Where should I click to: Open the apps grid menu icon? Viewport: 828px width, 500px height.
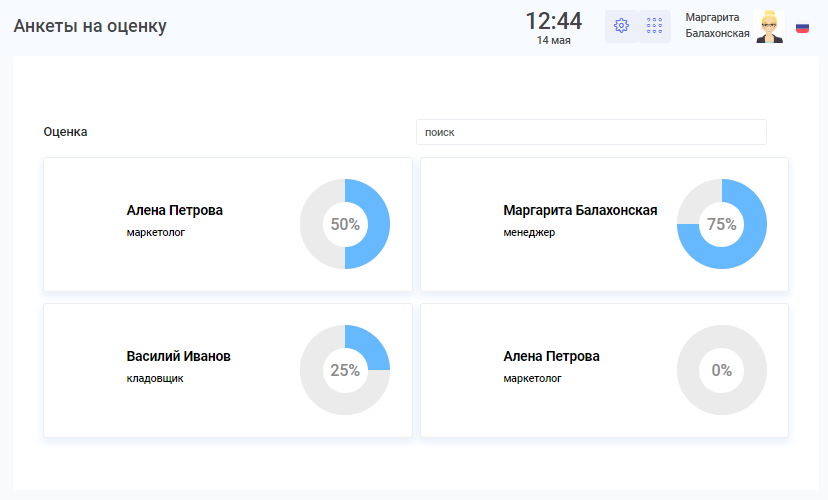[x=655, y=26]
